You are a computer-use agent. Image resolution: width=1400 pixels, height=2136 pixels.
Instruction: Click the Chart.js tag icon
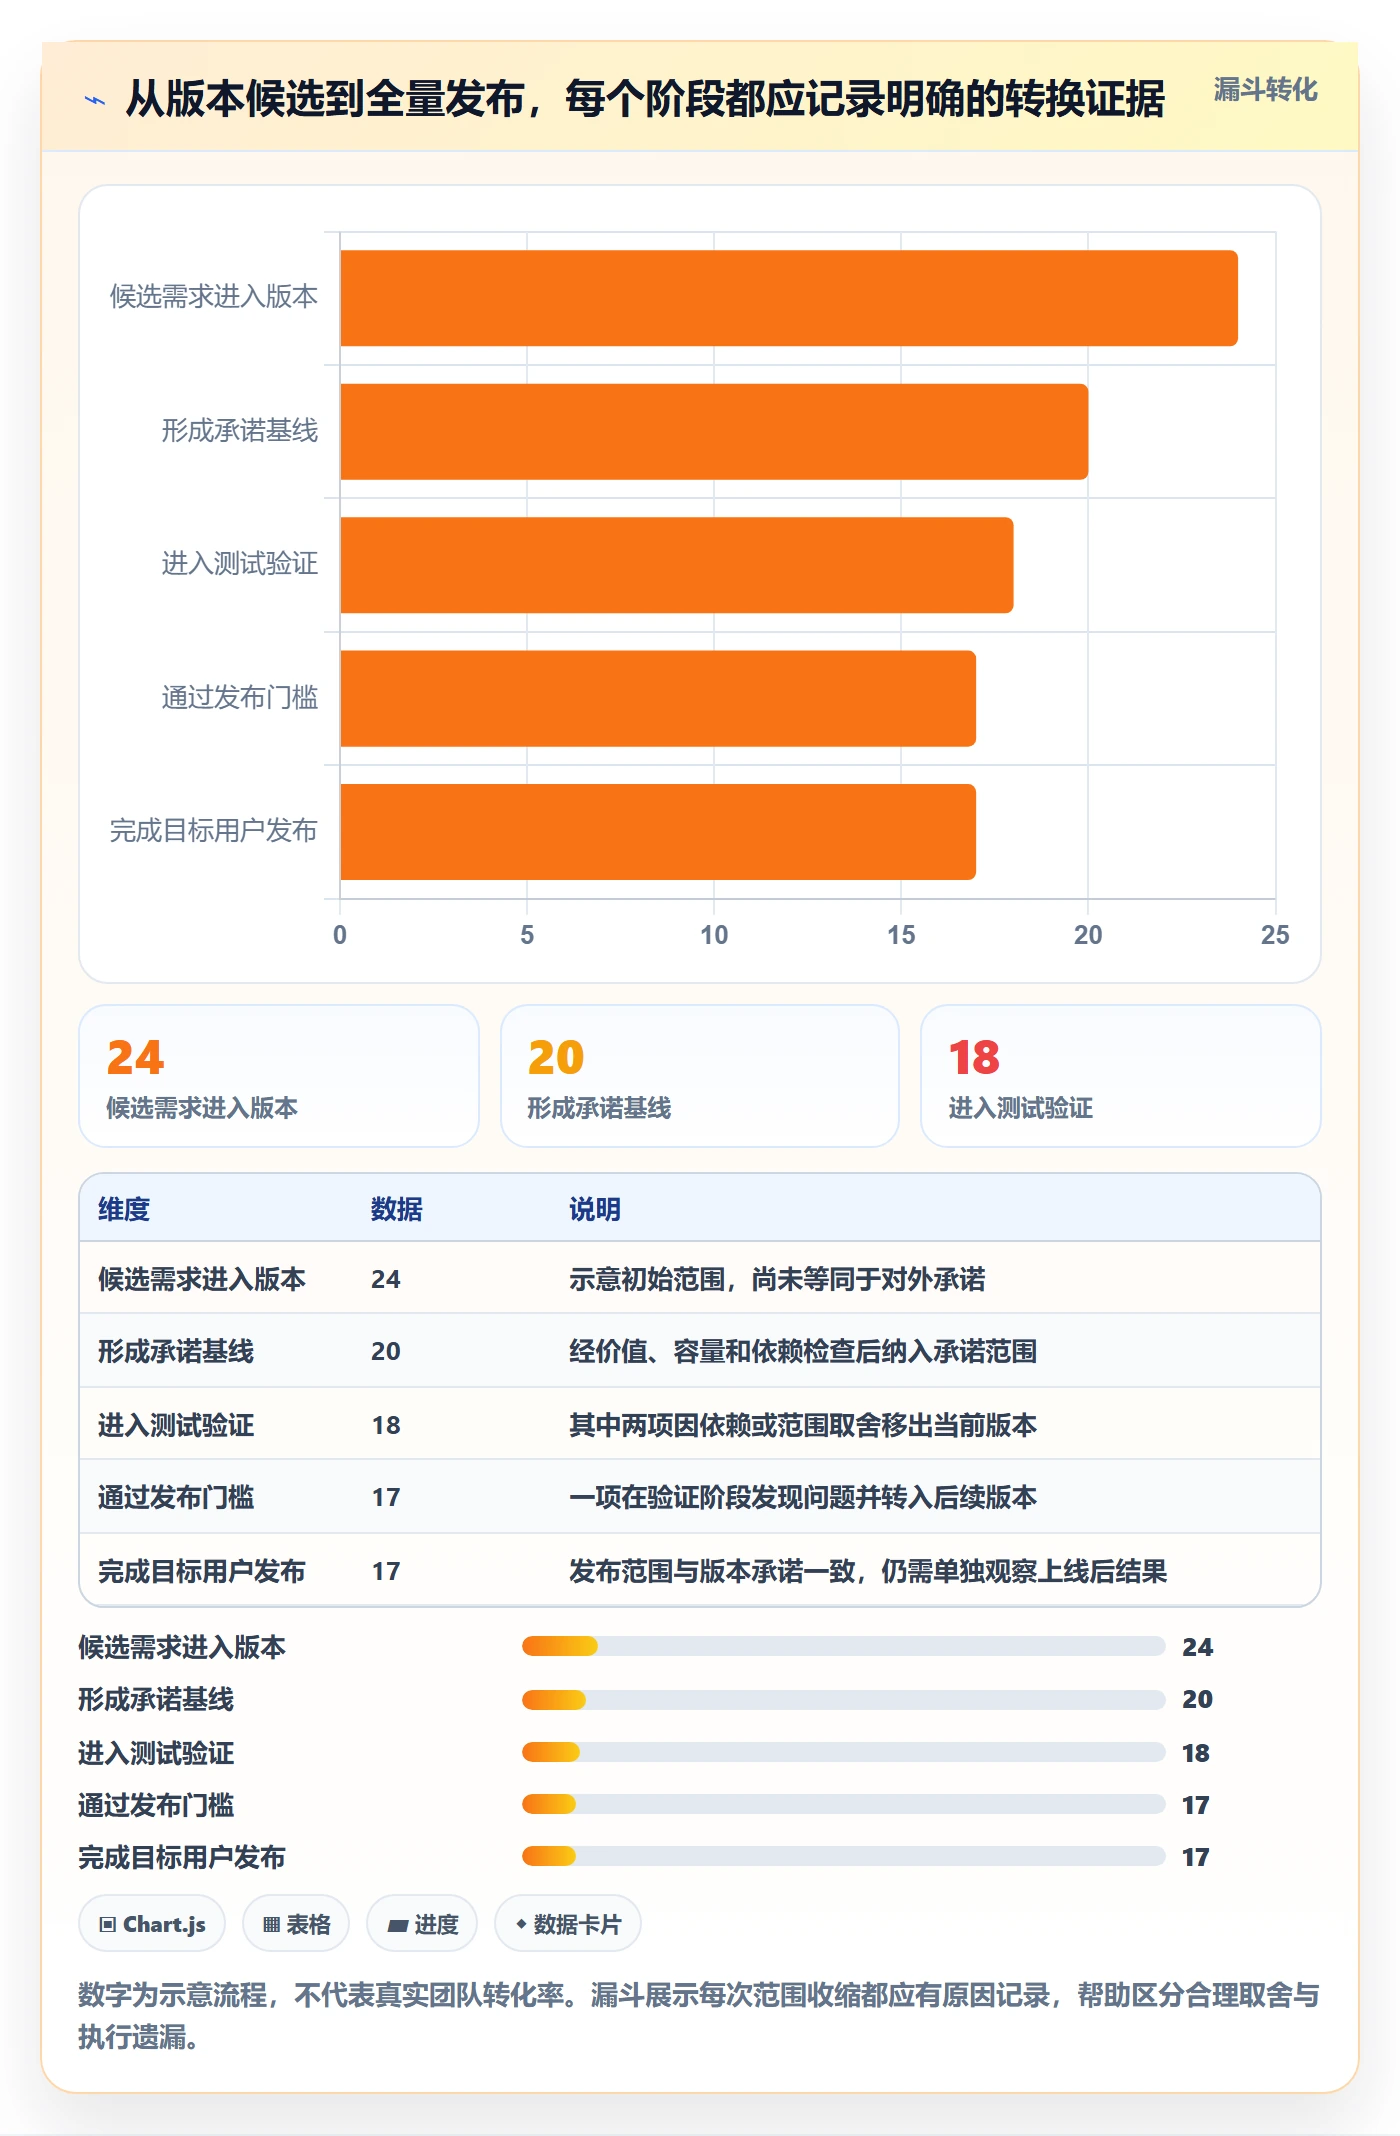pyautogui.click(x=108, y=1924)
